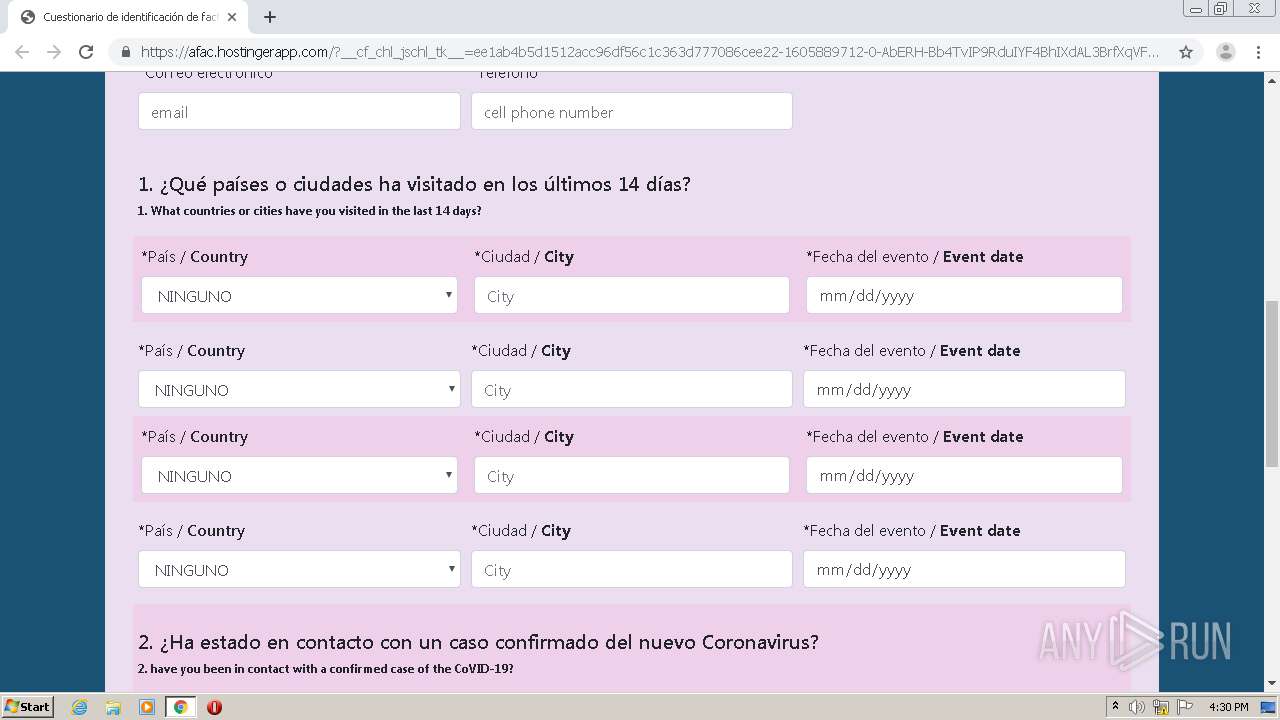The width and height of the screenshot is (1280, 720).
Task: Click fourth Event date mm/dd/yyyy field
Action: [964, 569]
